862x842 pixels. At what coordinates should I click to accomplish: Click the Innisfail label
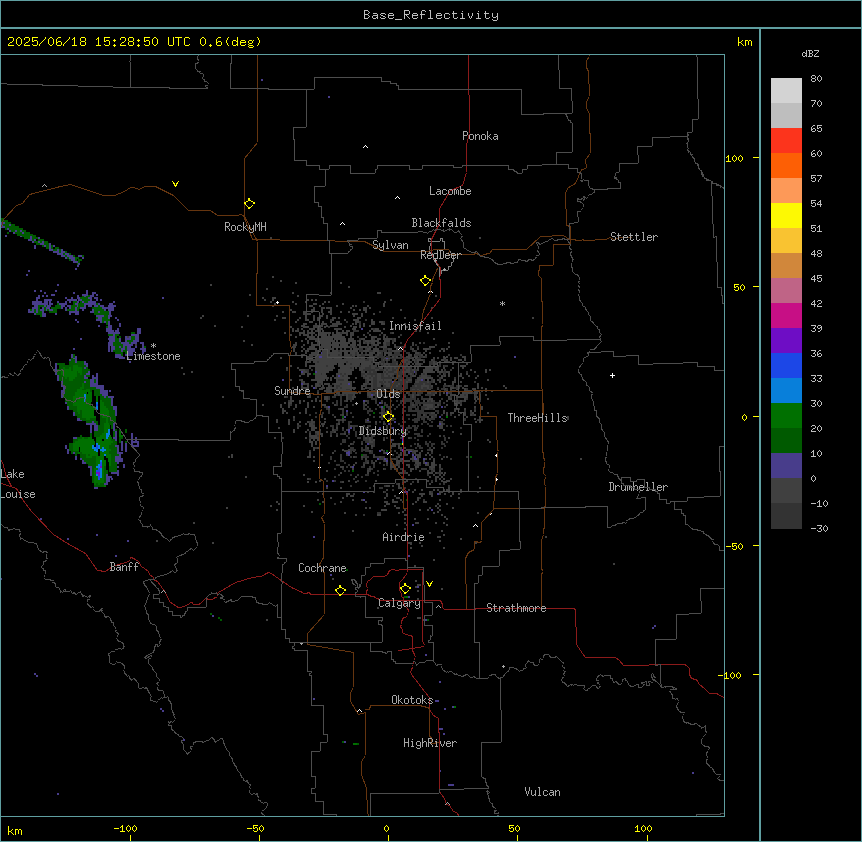(415, 326)
